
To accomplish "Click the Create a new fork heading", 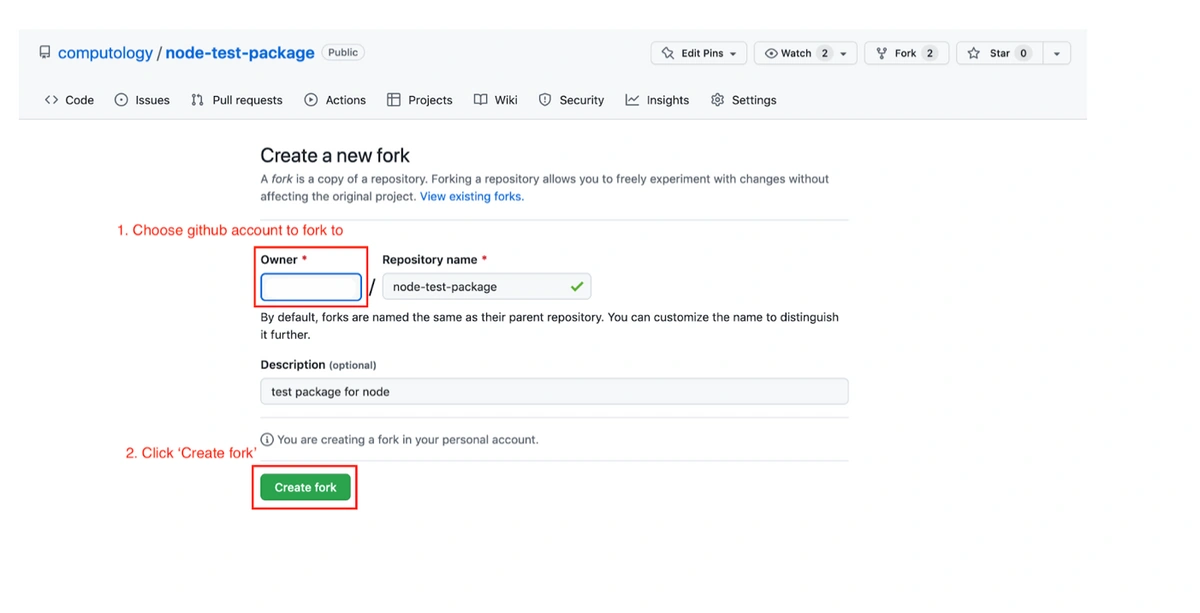I will coord(335,155).
